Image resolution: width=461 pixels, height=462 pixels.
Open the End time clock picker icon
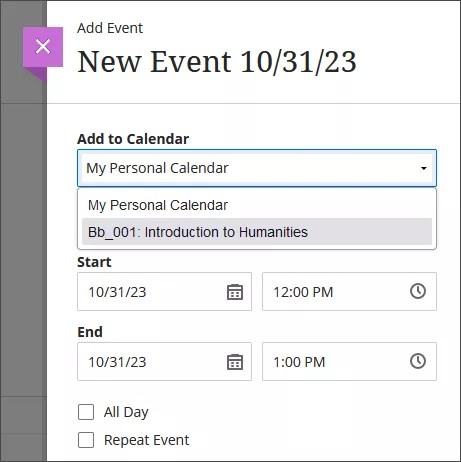tap(418, 361)
